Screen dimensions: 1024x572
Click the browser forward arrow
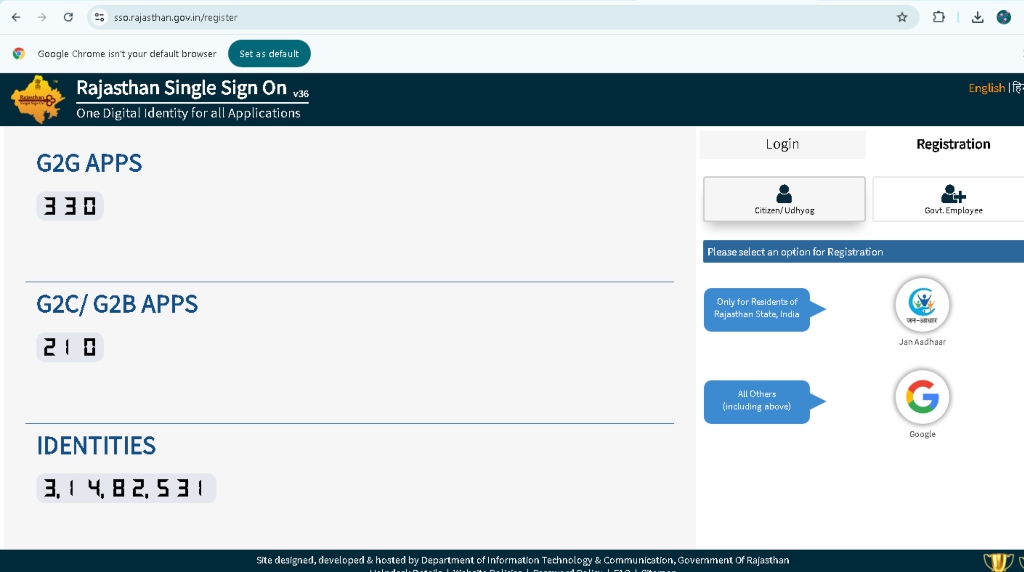click(42, 18)
